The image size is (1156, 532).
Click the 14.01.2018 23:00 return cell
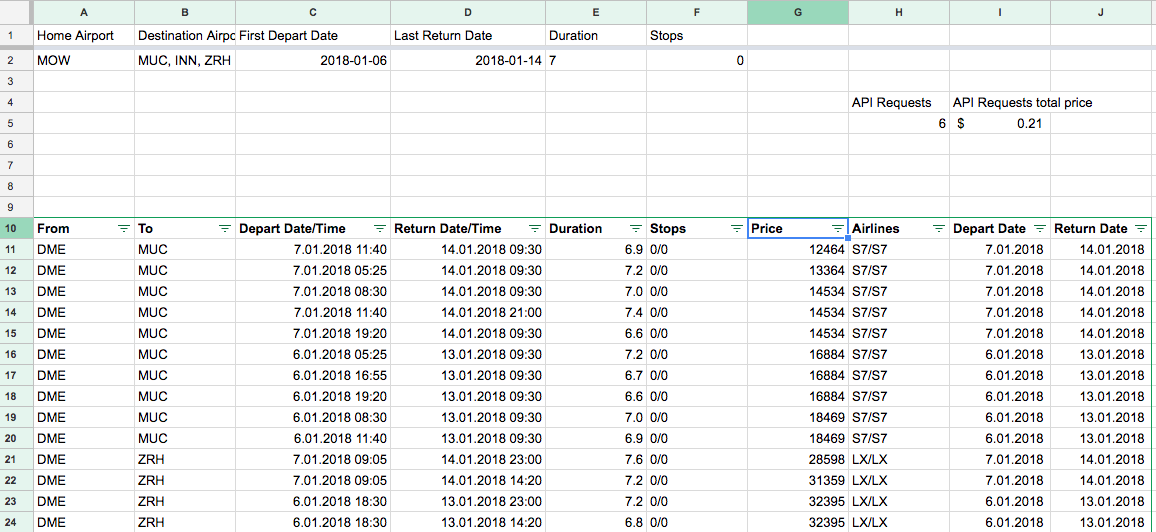coord(468,459)
